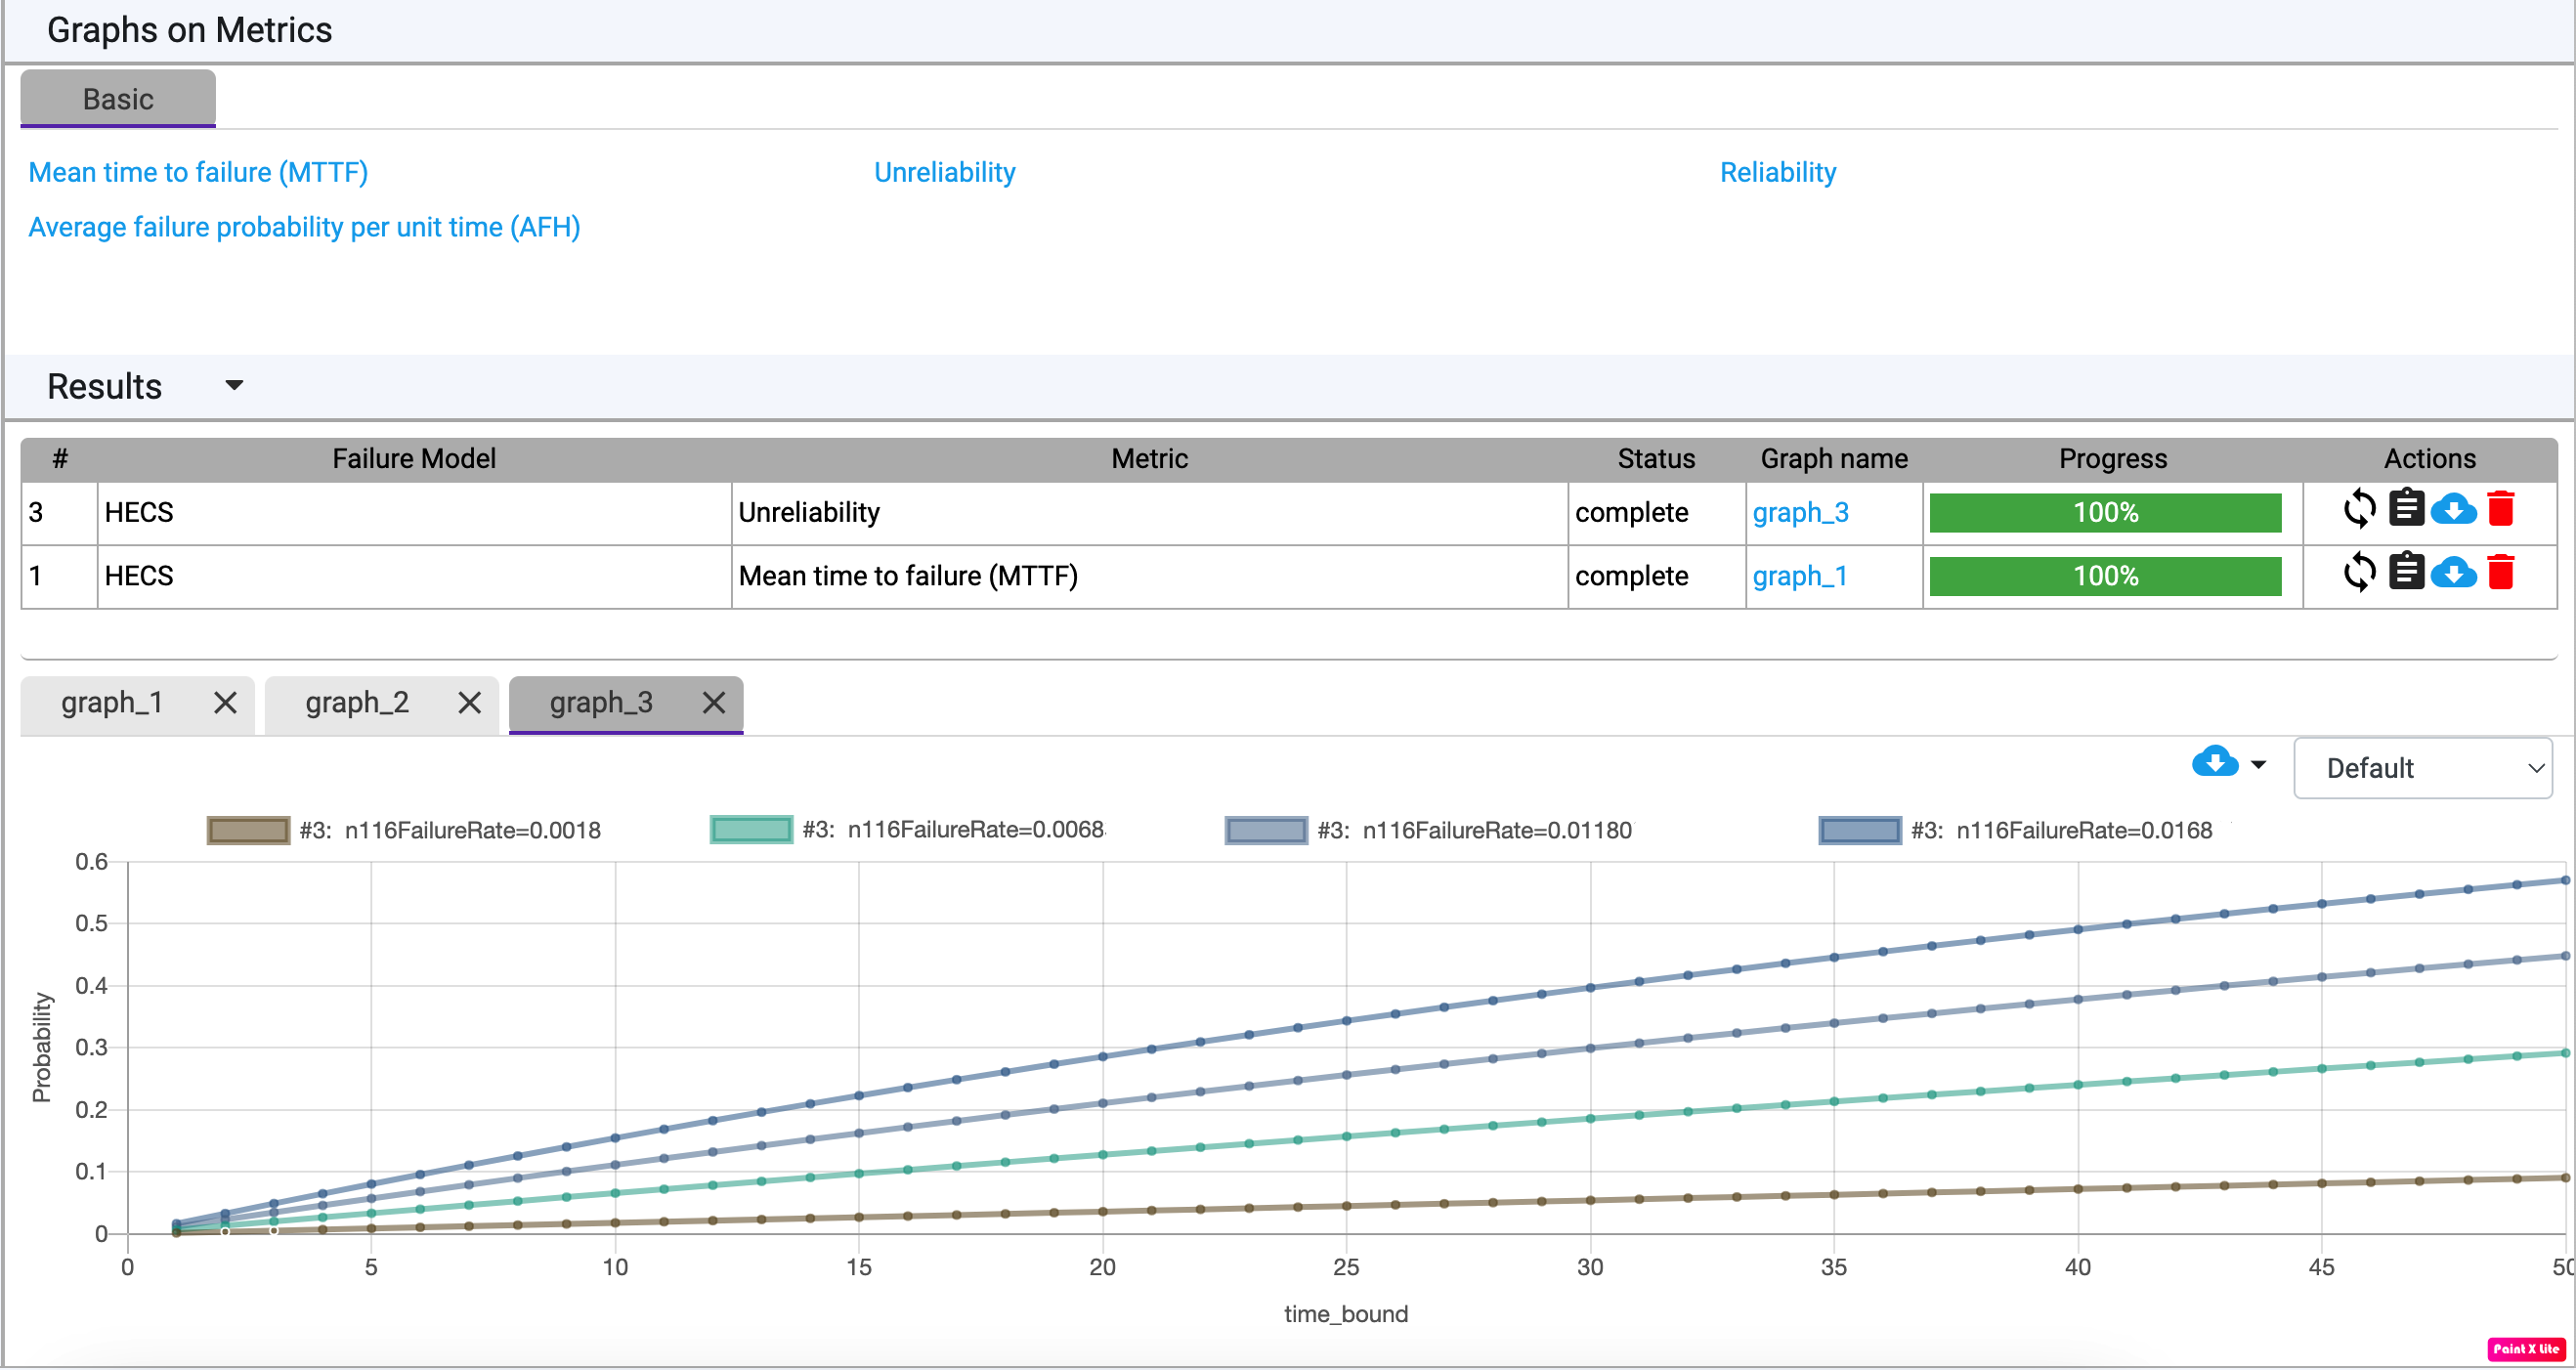This screenshot has width=2576, height=1370.
Task: Click the MTTF row 100% progress bar
Action: (x=2105, y=577)
